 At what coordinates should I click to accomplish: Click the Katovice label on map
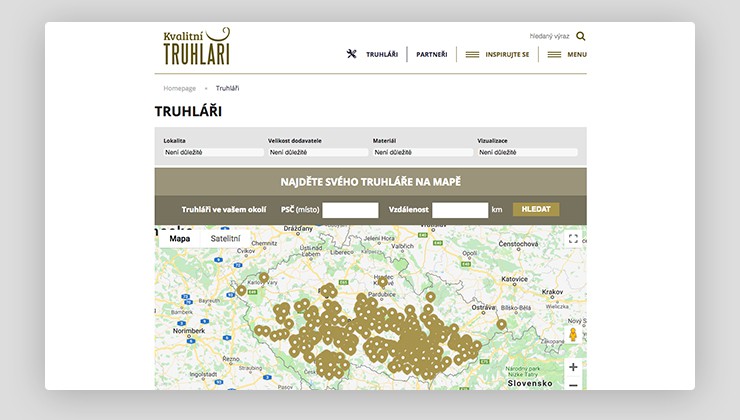514,279
